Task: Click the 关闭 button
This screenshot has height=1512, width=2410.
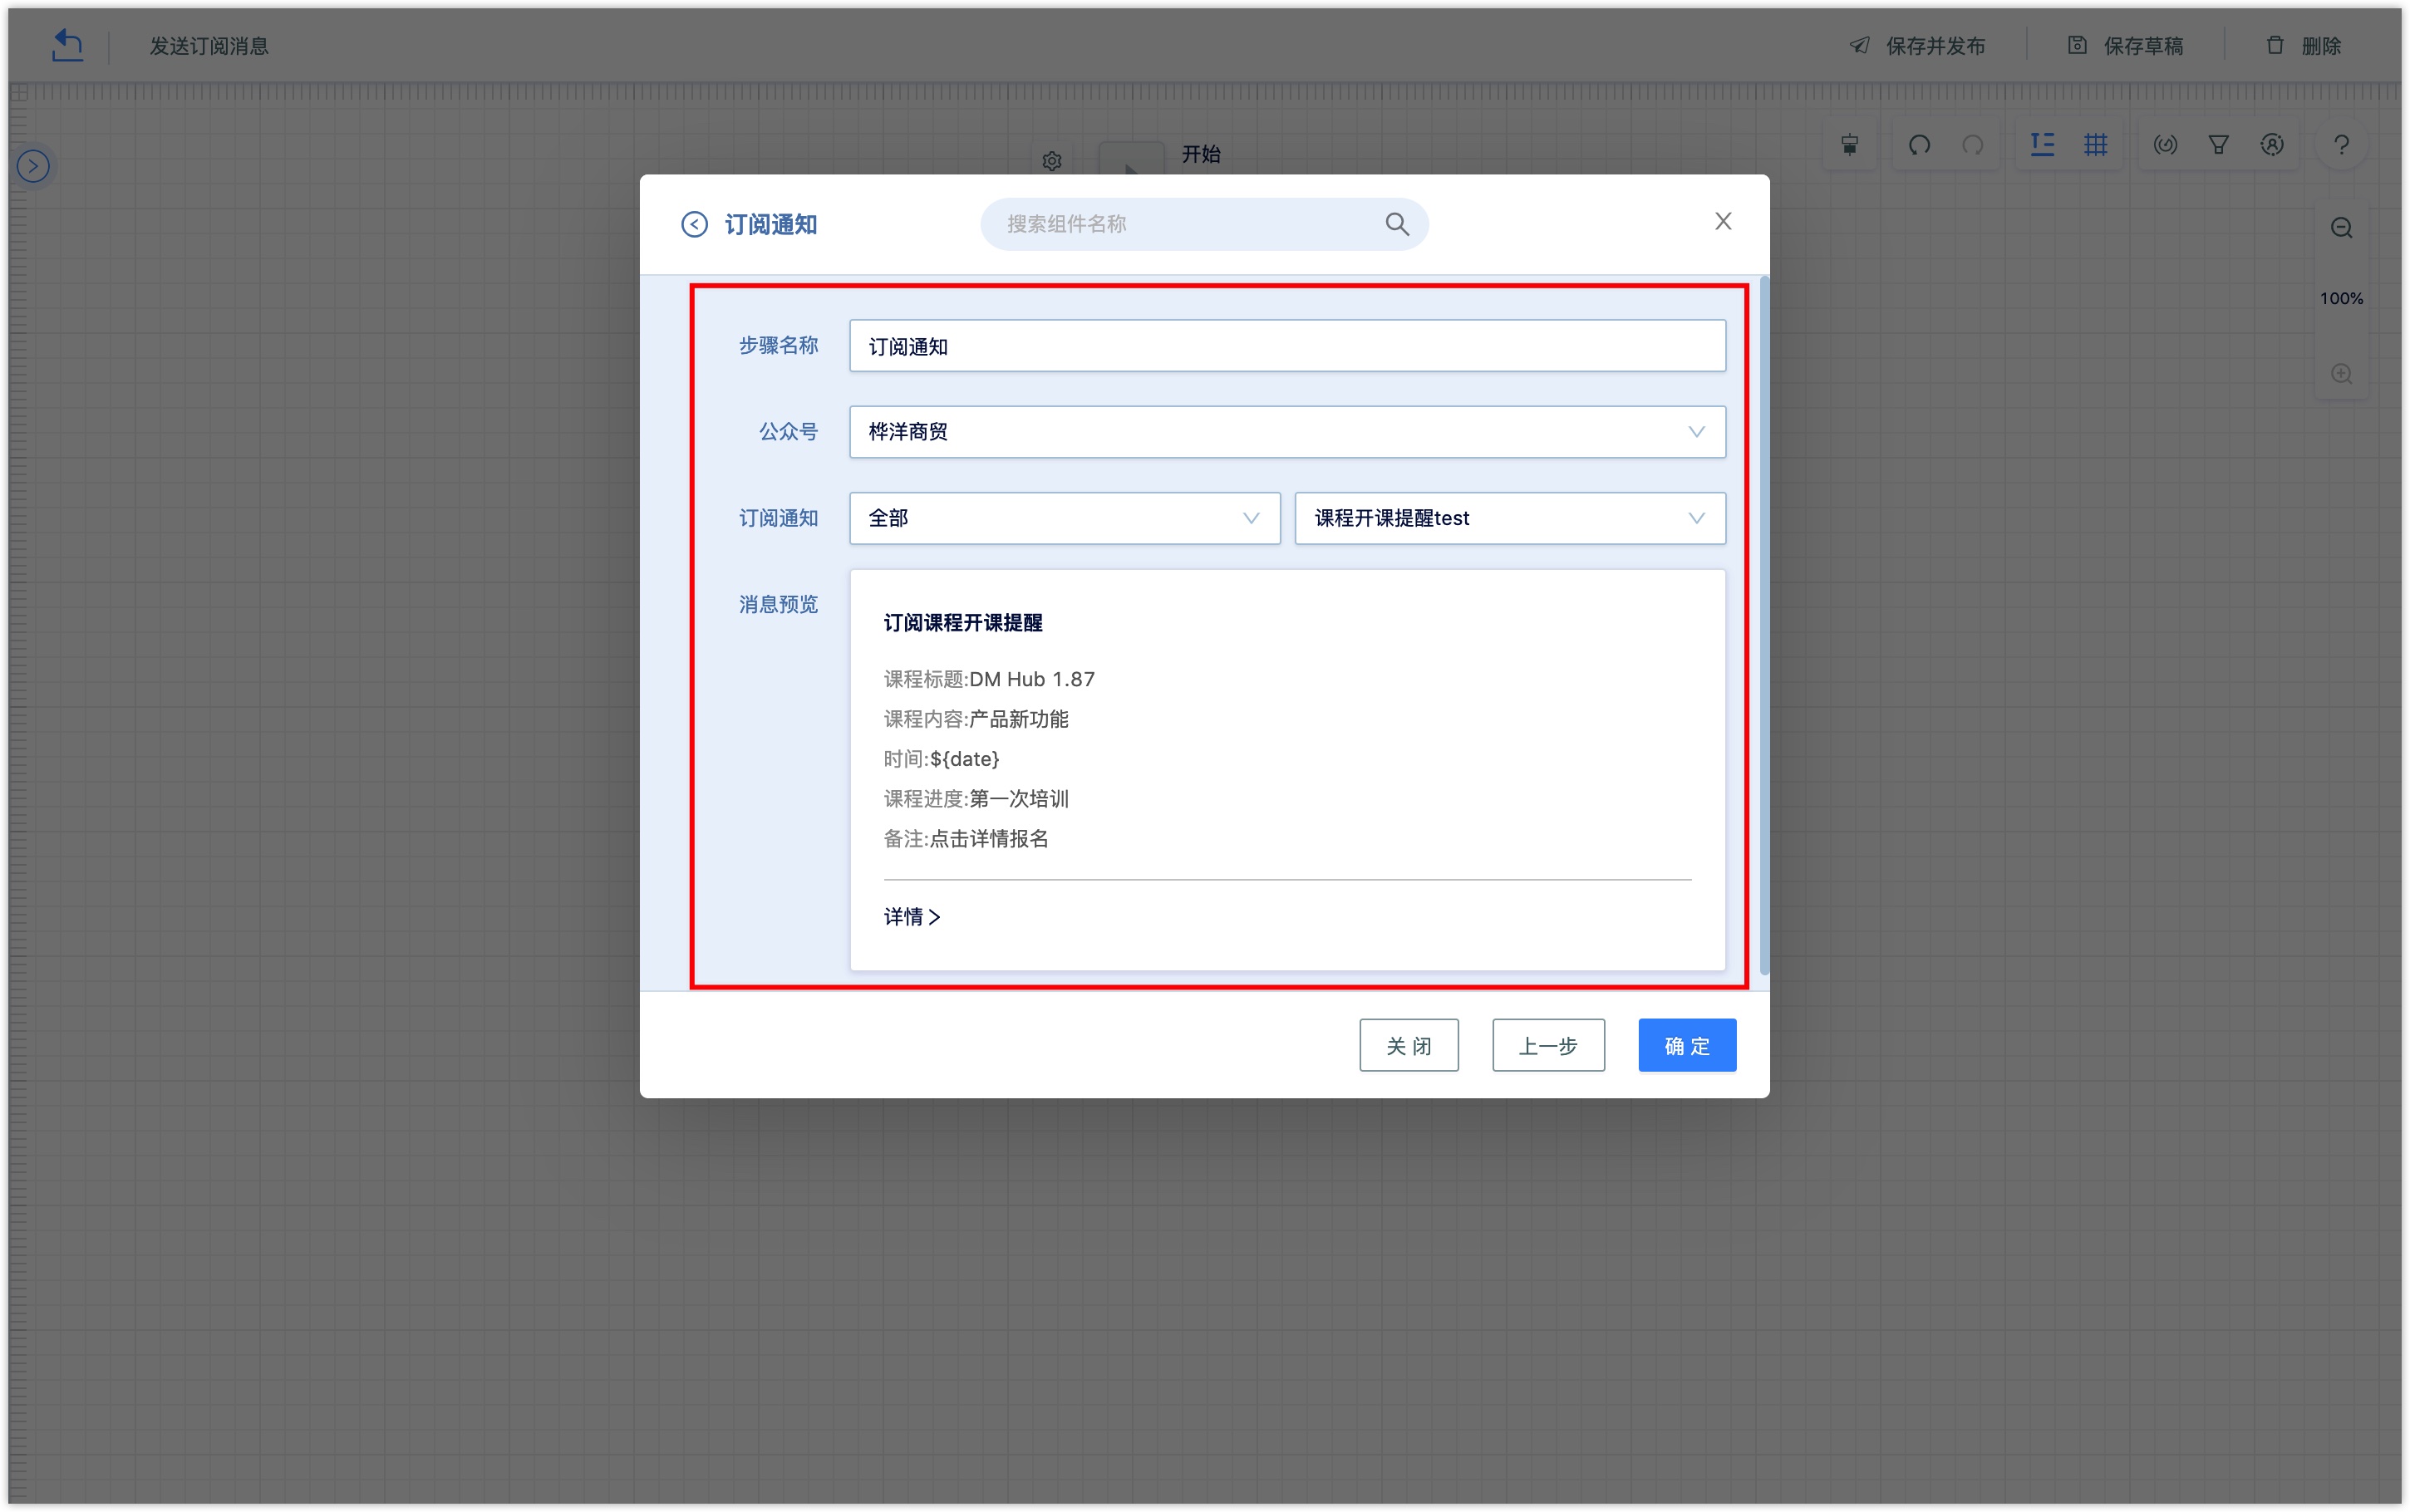Action: [x=1408, y=1045]
